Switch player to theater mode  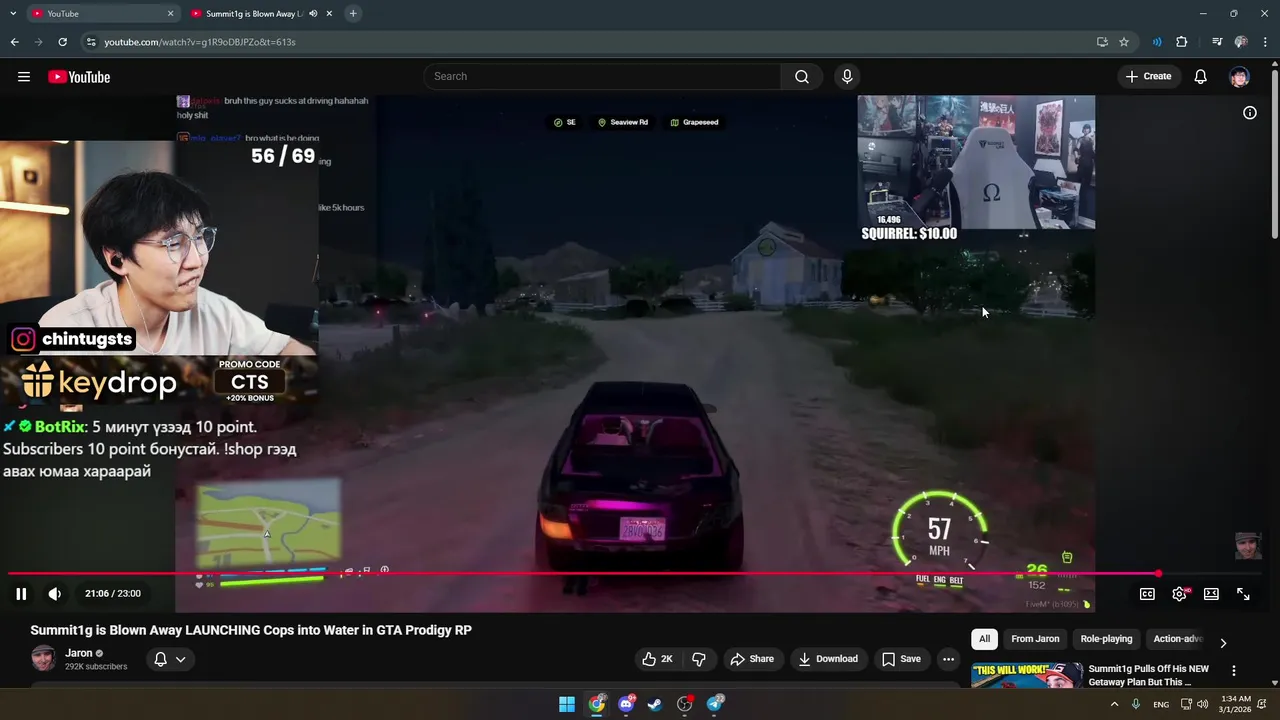[x=1211, y=594]
